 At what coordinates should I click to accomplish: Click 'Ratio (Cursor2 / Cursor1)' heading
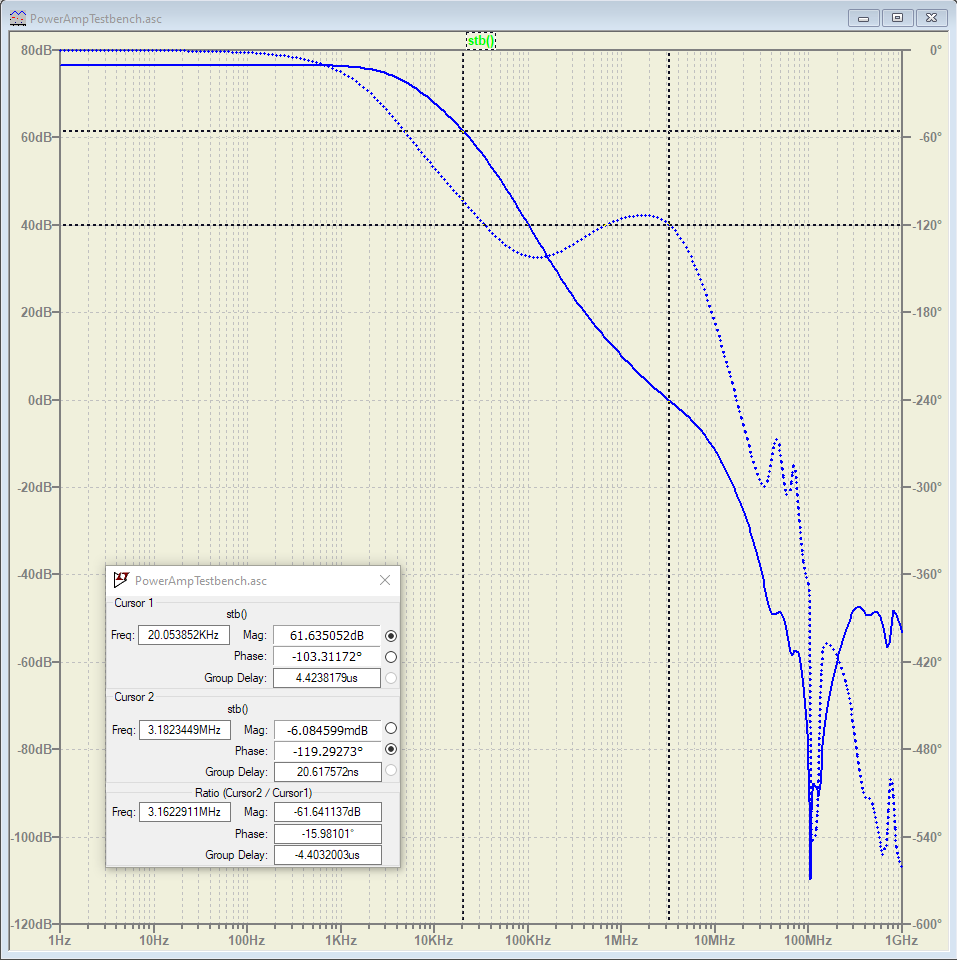coord(253,793)
